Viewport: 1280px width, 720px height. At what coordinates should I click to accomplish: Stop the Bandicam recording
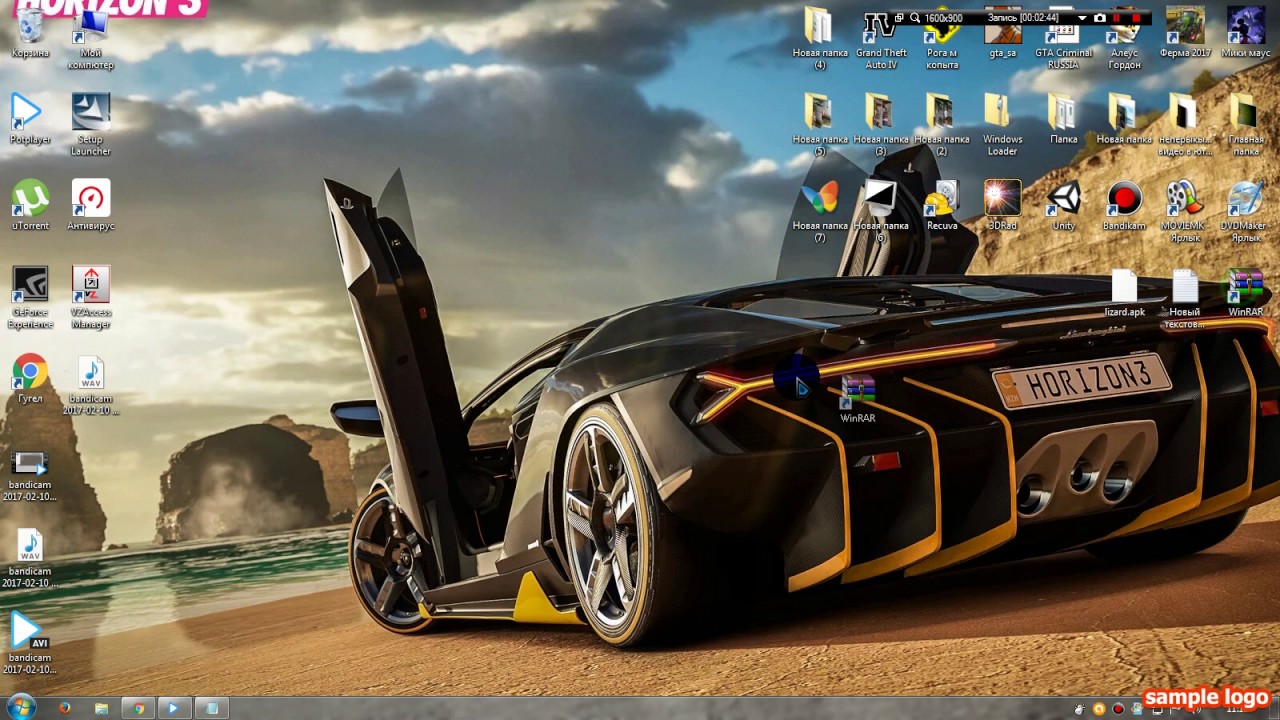coord(1136,18)
